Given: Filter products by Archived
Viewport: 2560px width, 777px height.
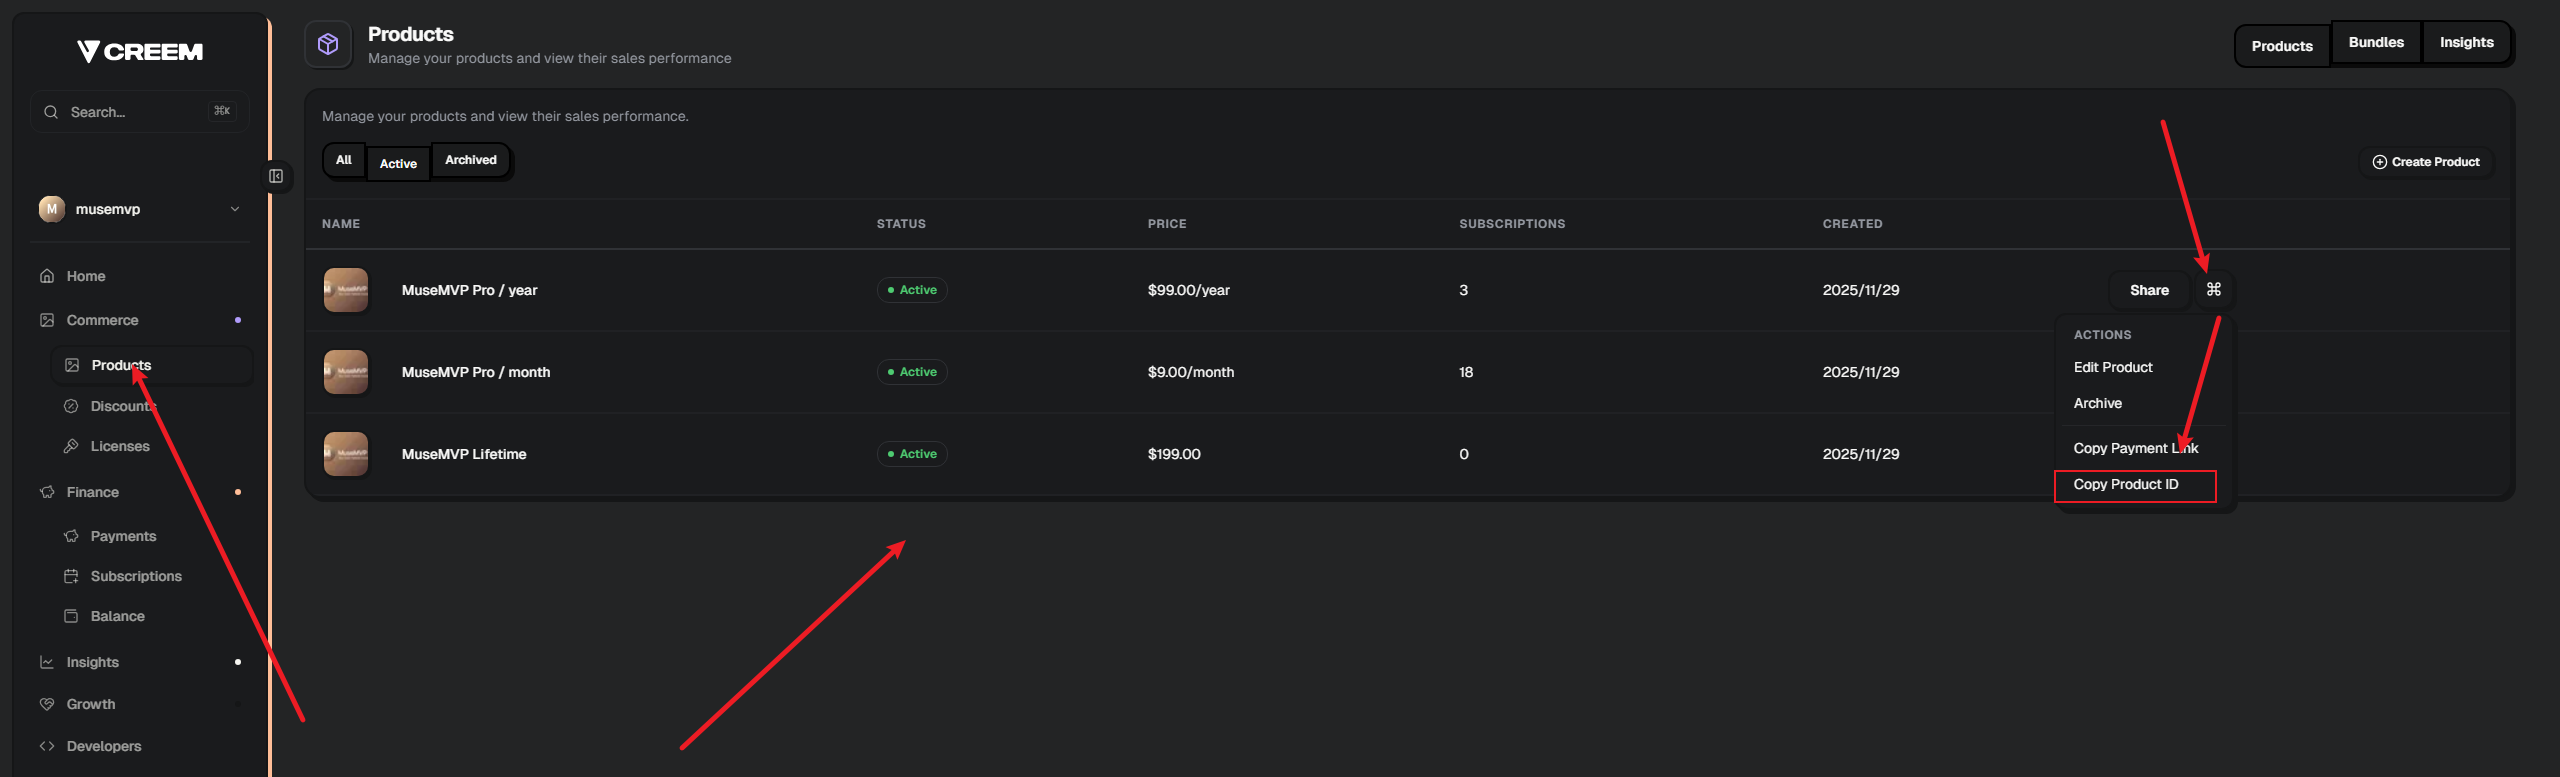Looking at the screenshot, I should click(x=470, y=161).
